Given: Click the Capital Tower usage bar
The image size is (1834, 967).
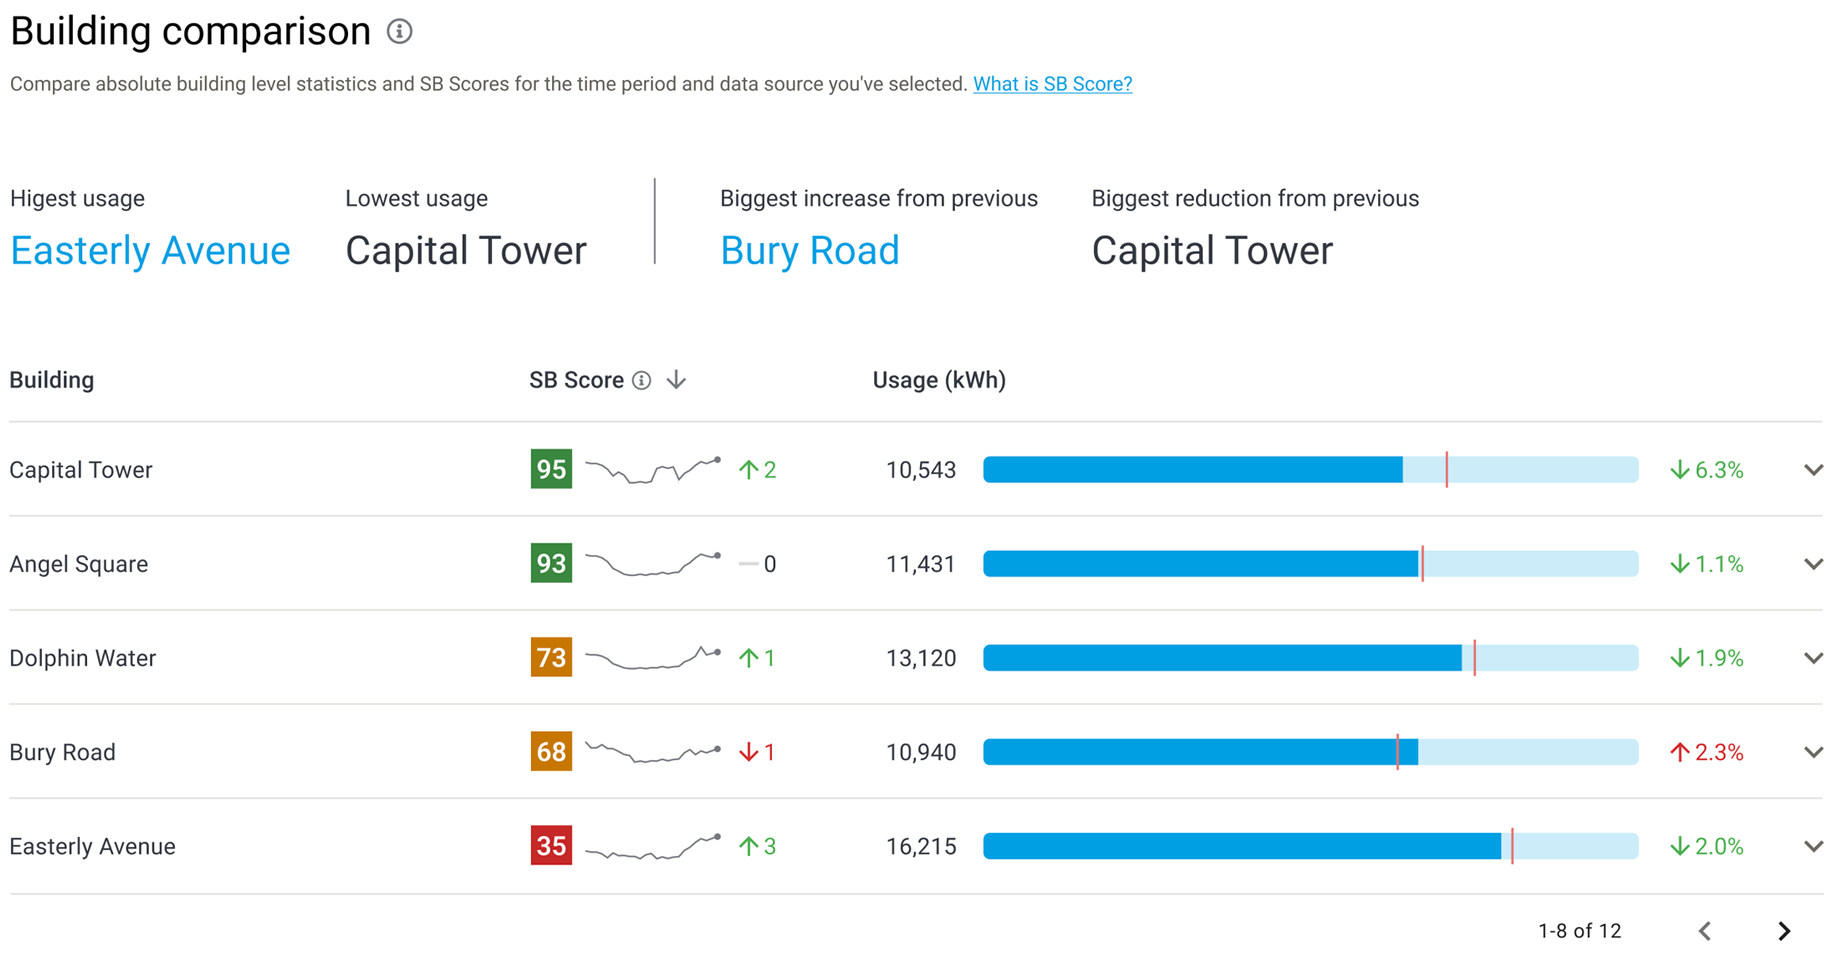Looking at the screenshot, I should [1311, 469].
